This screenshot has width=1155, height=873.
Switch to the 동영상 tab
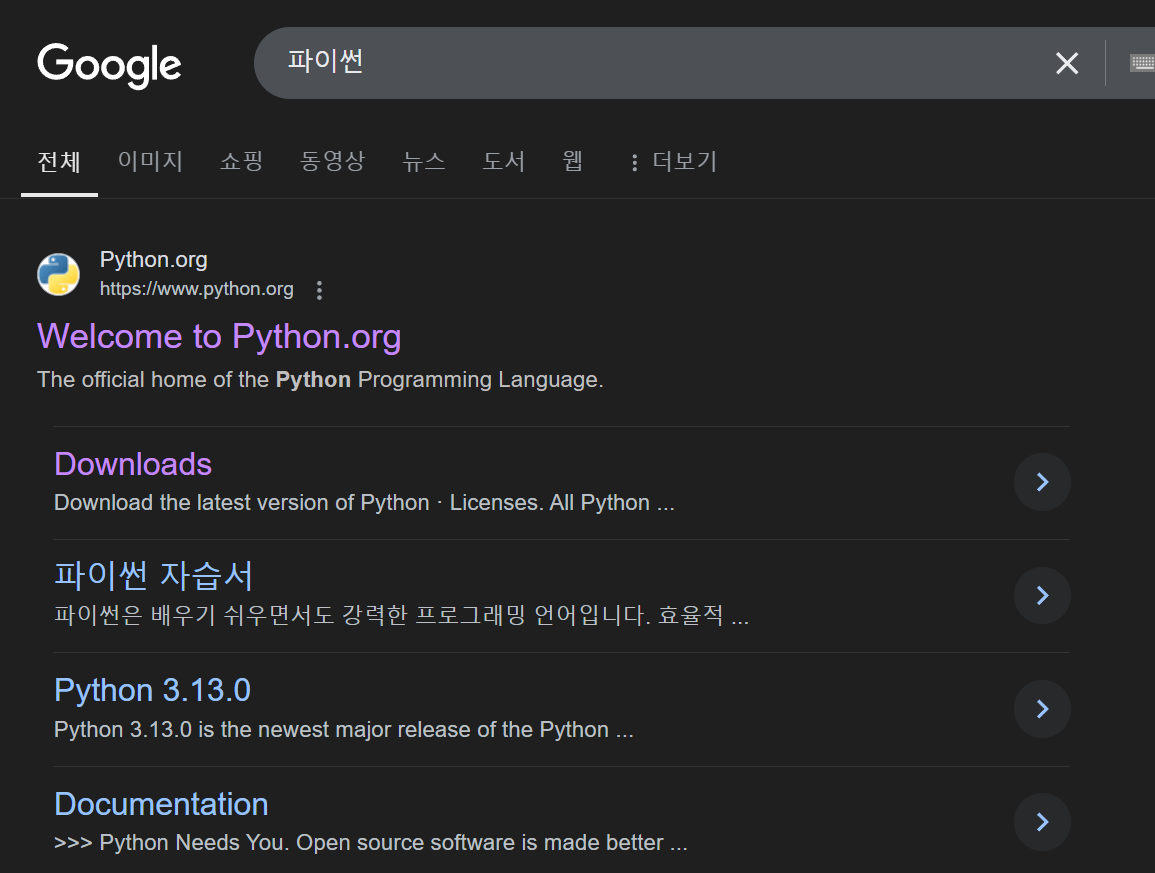coord(332,161)
